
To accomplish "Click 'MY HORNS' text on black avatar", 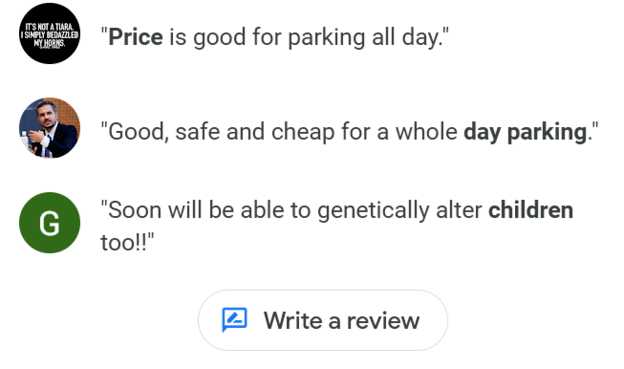I will click(49, 43).
